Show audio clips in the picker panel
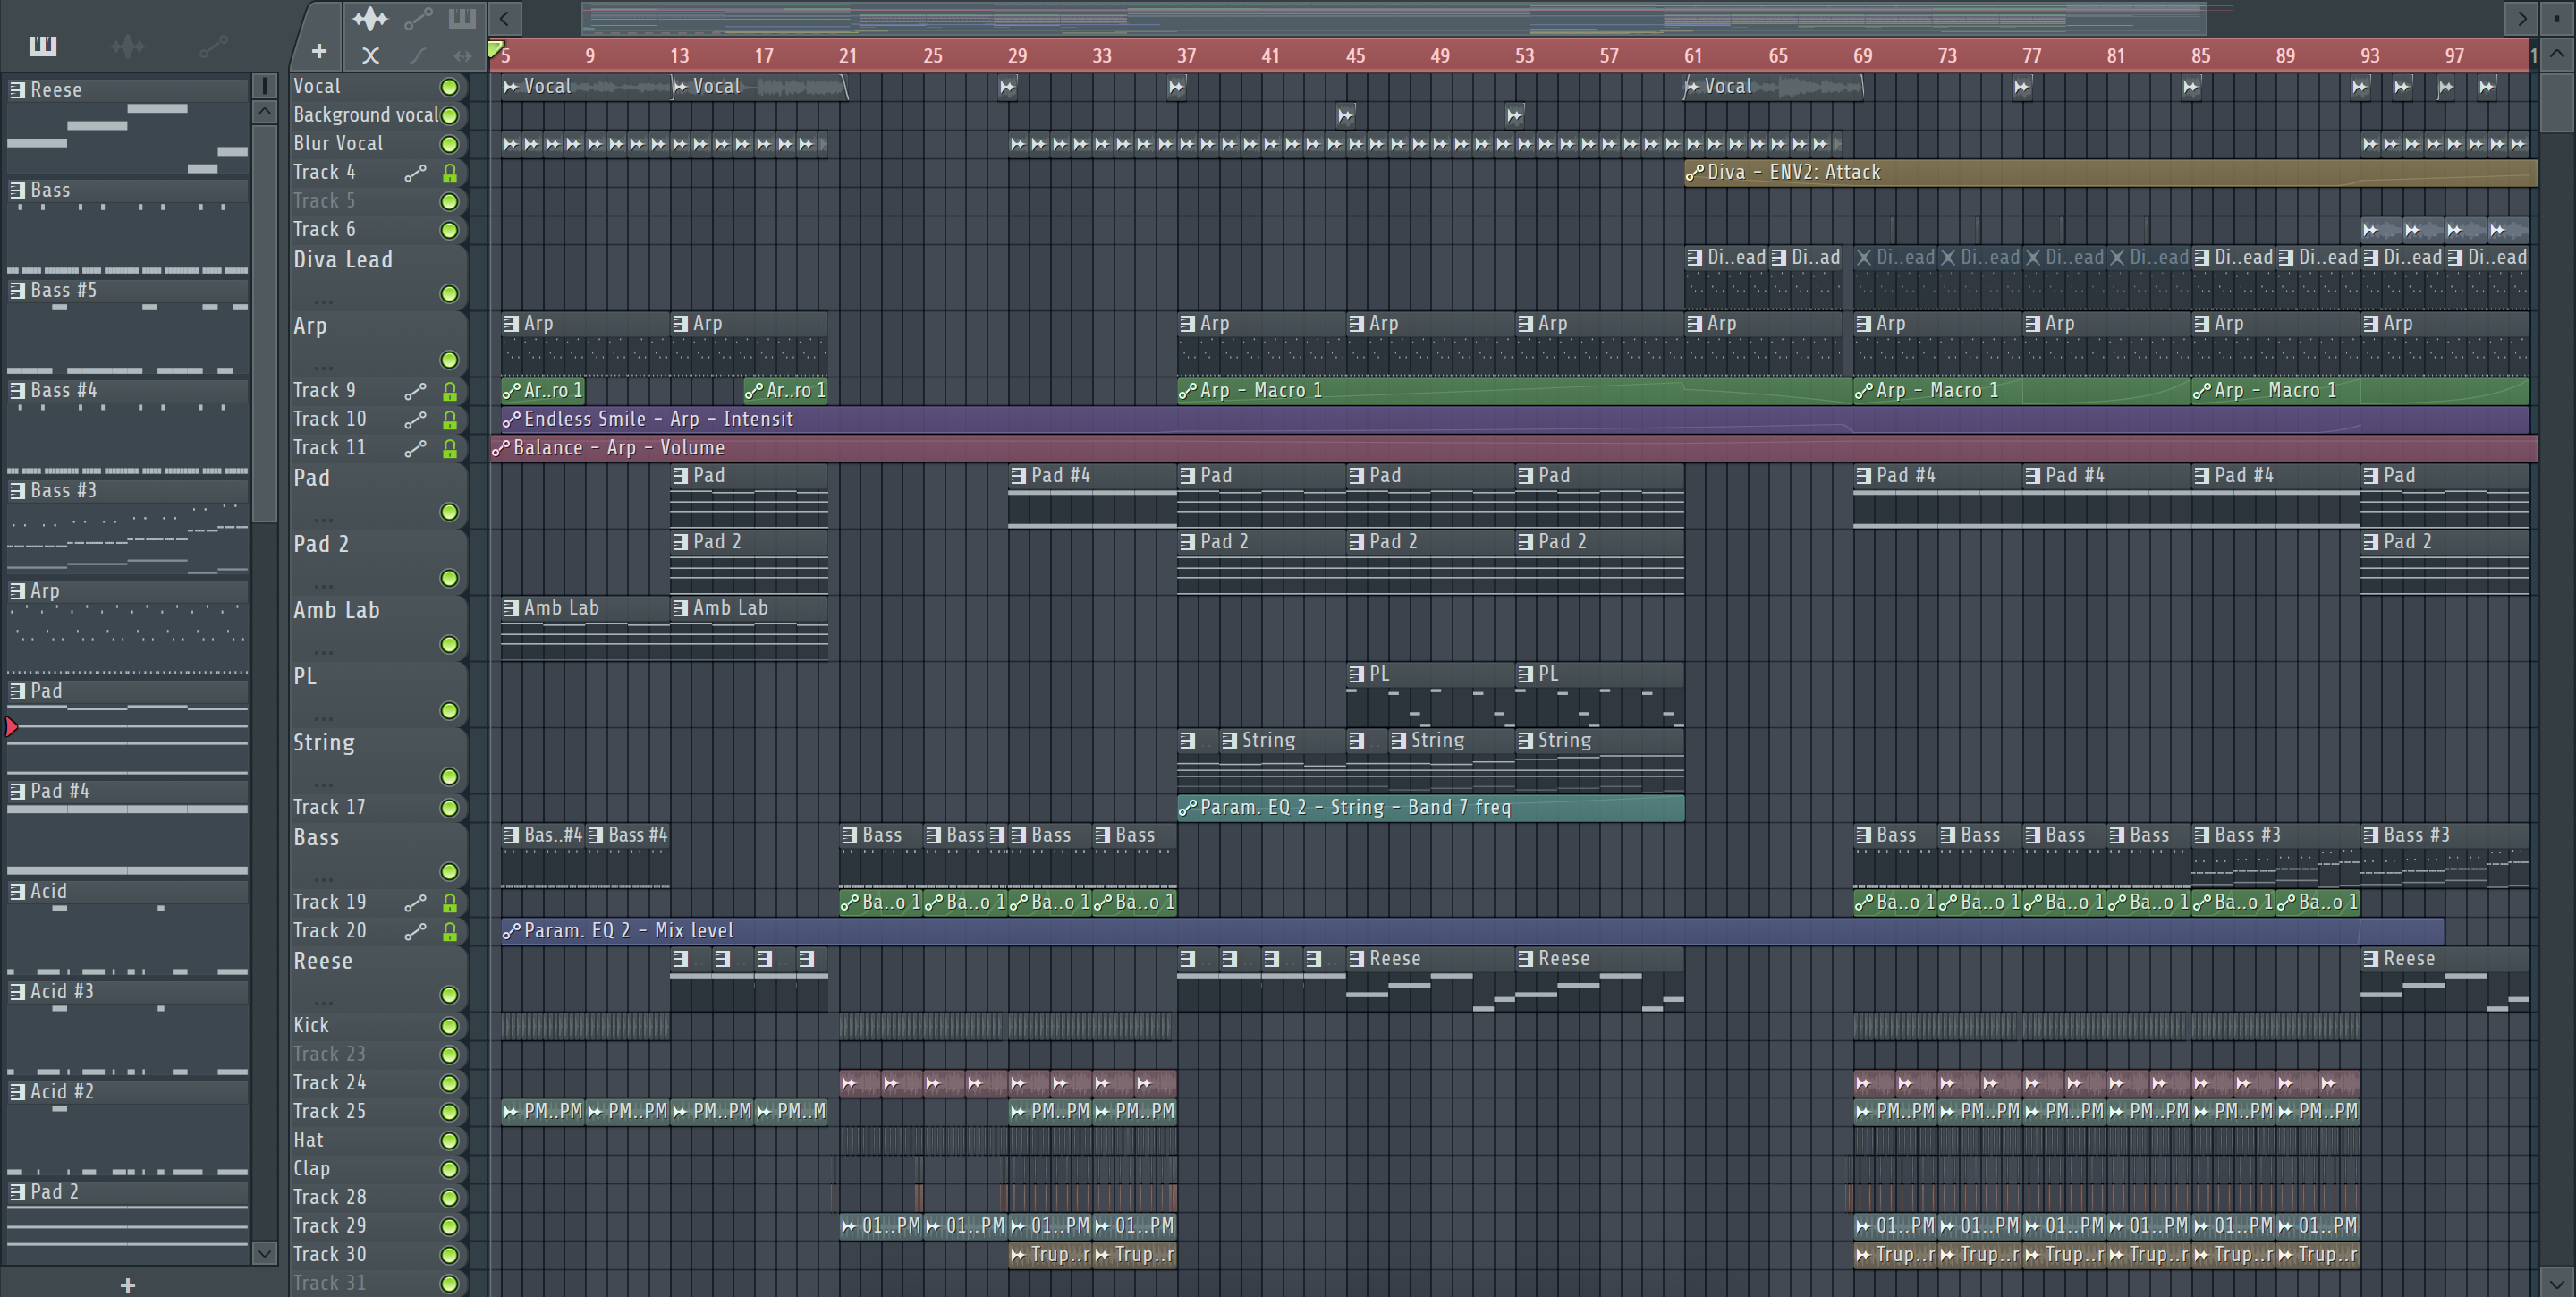This screenshot has height=1297, width=2576. pyautogui.click(x=128, y=46)
